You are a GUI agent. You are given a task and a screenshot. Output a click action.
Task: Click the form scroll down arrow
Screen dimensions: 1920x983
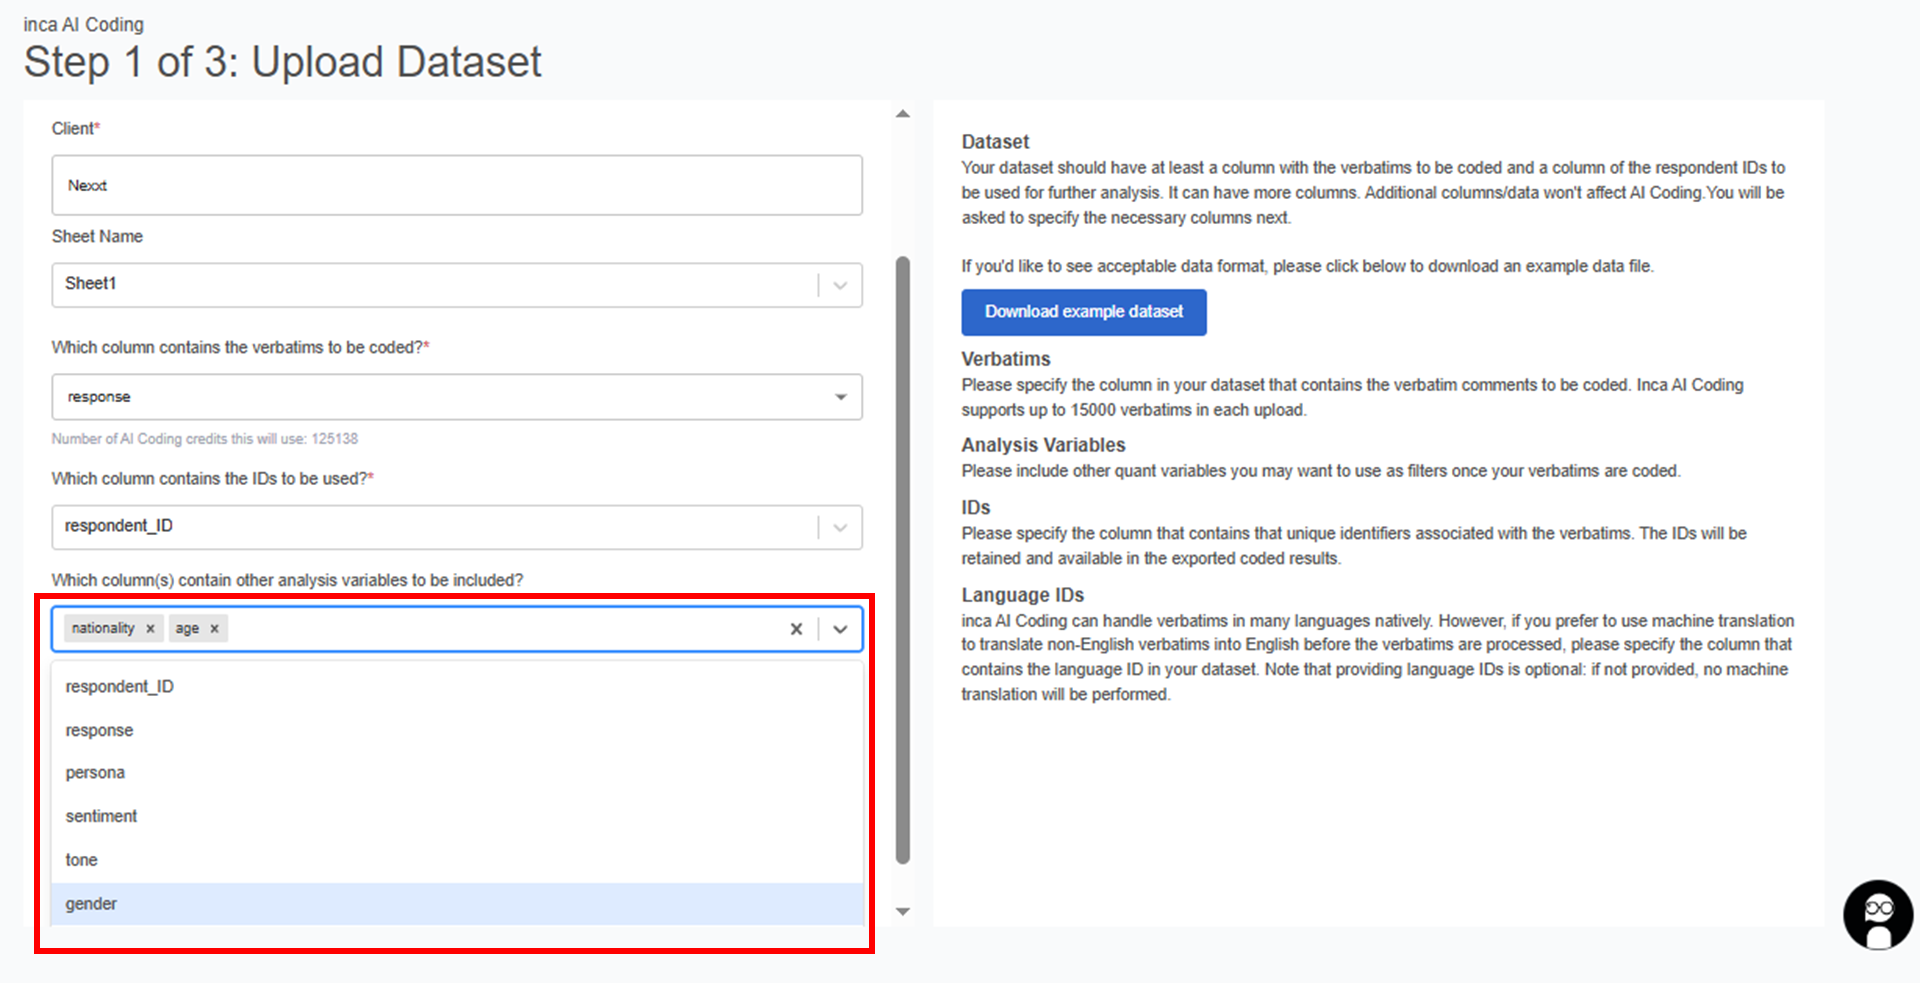coord(903,911)
